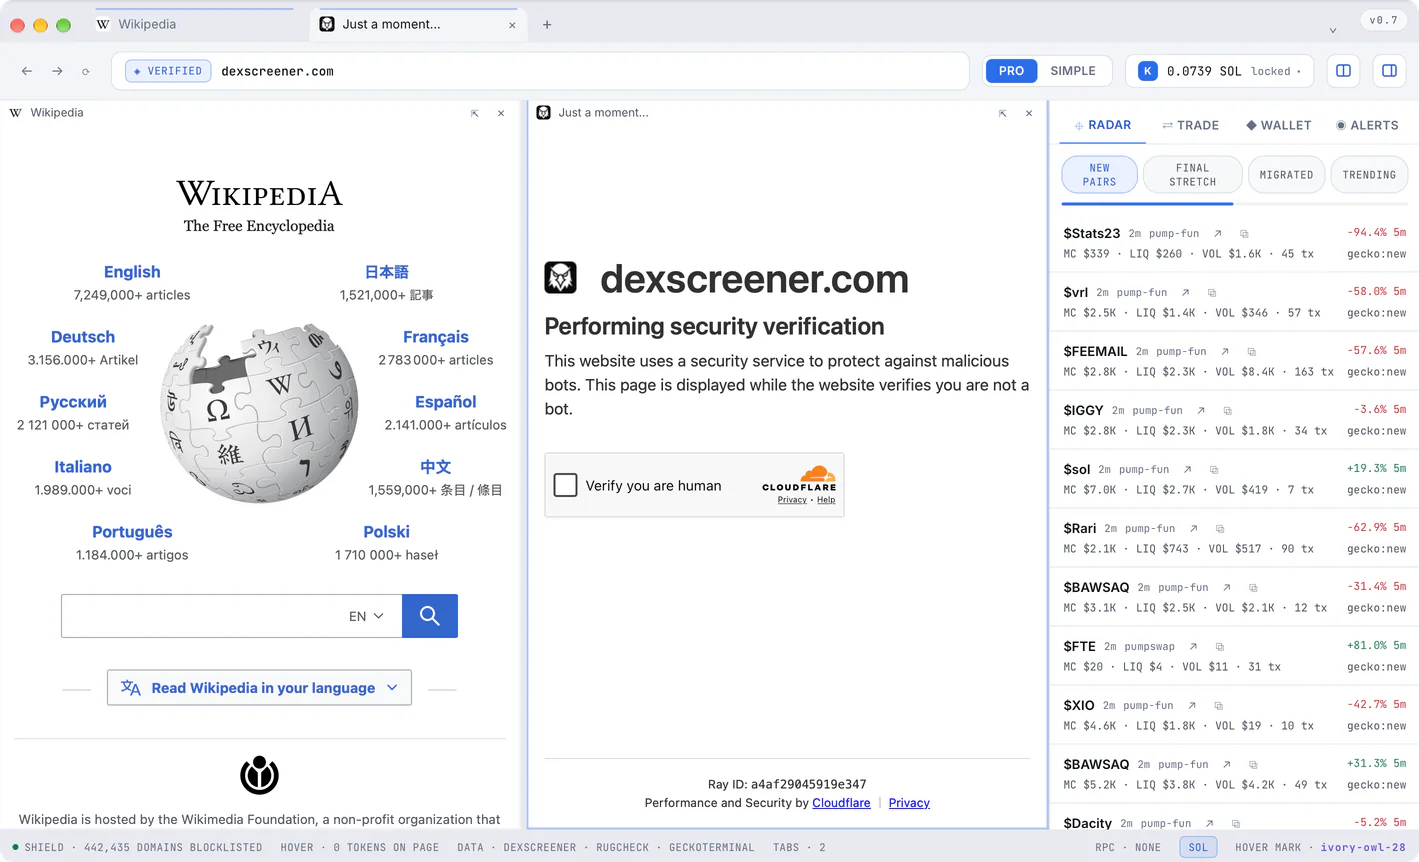1419x862 pixels.
Task: Open the 日本語 Wikipedia link
Action: point(387,272)
